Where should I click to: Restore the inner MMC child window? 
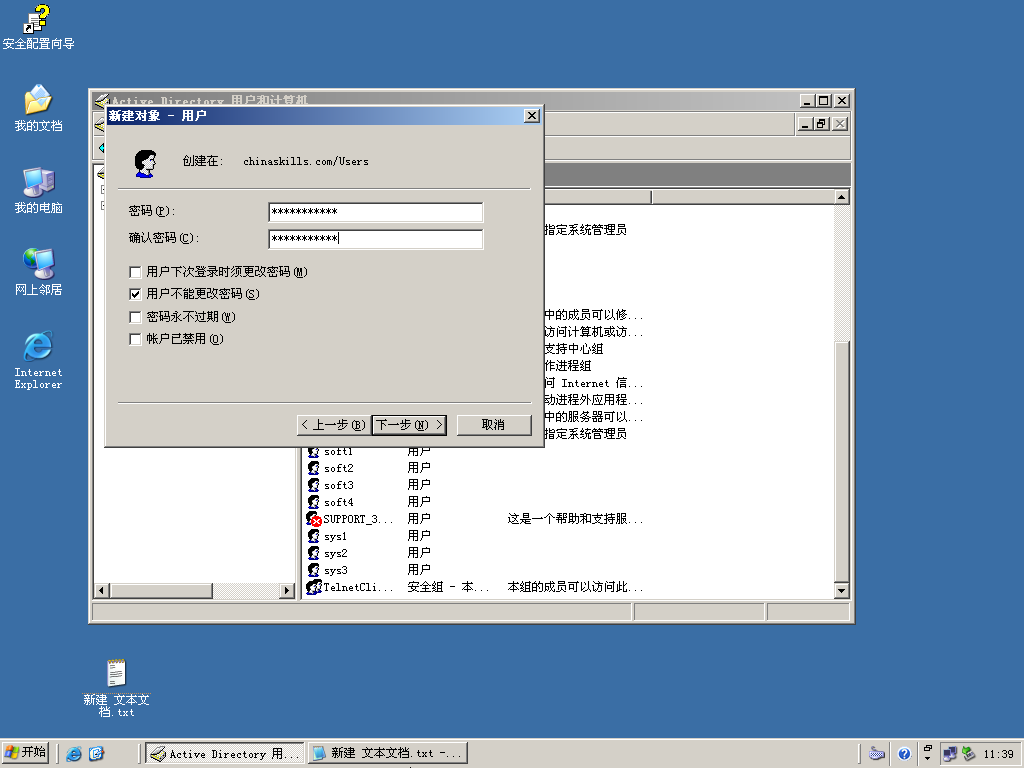pyautogui.click(x=822, y=123)
